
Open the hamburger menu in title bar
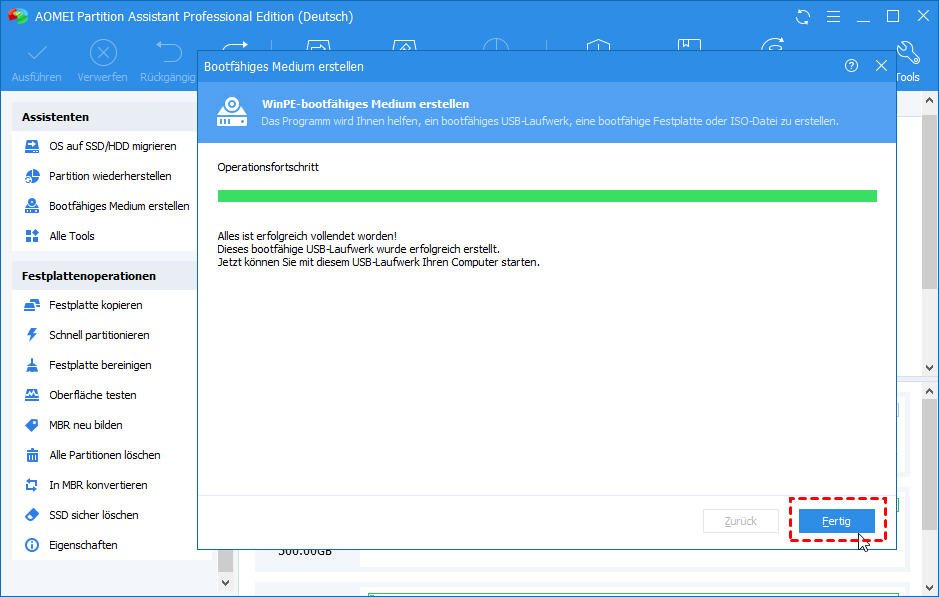pos(833,17)
